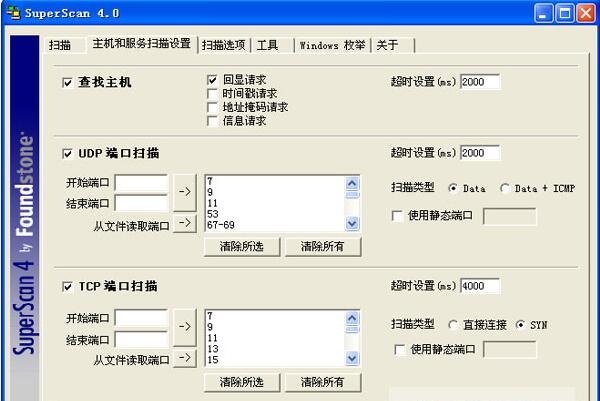Image resolution: width=600 pixels, height=401 pixels.
Task: Click the UDP 开始端口 input field
Action: pyautogui.click(x=141, y=183)
